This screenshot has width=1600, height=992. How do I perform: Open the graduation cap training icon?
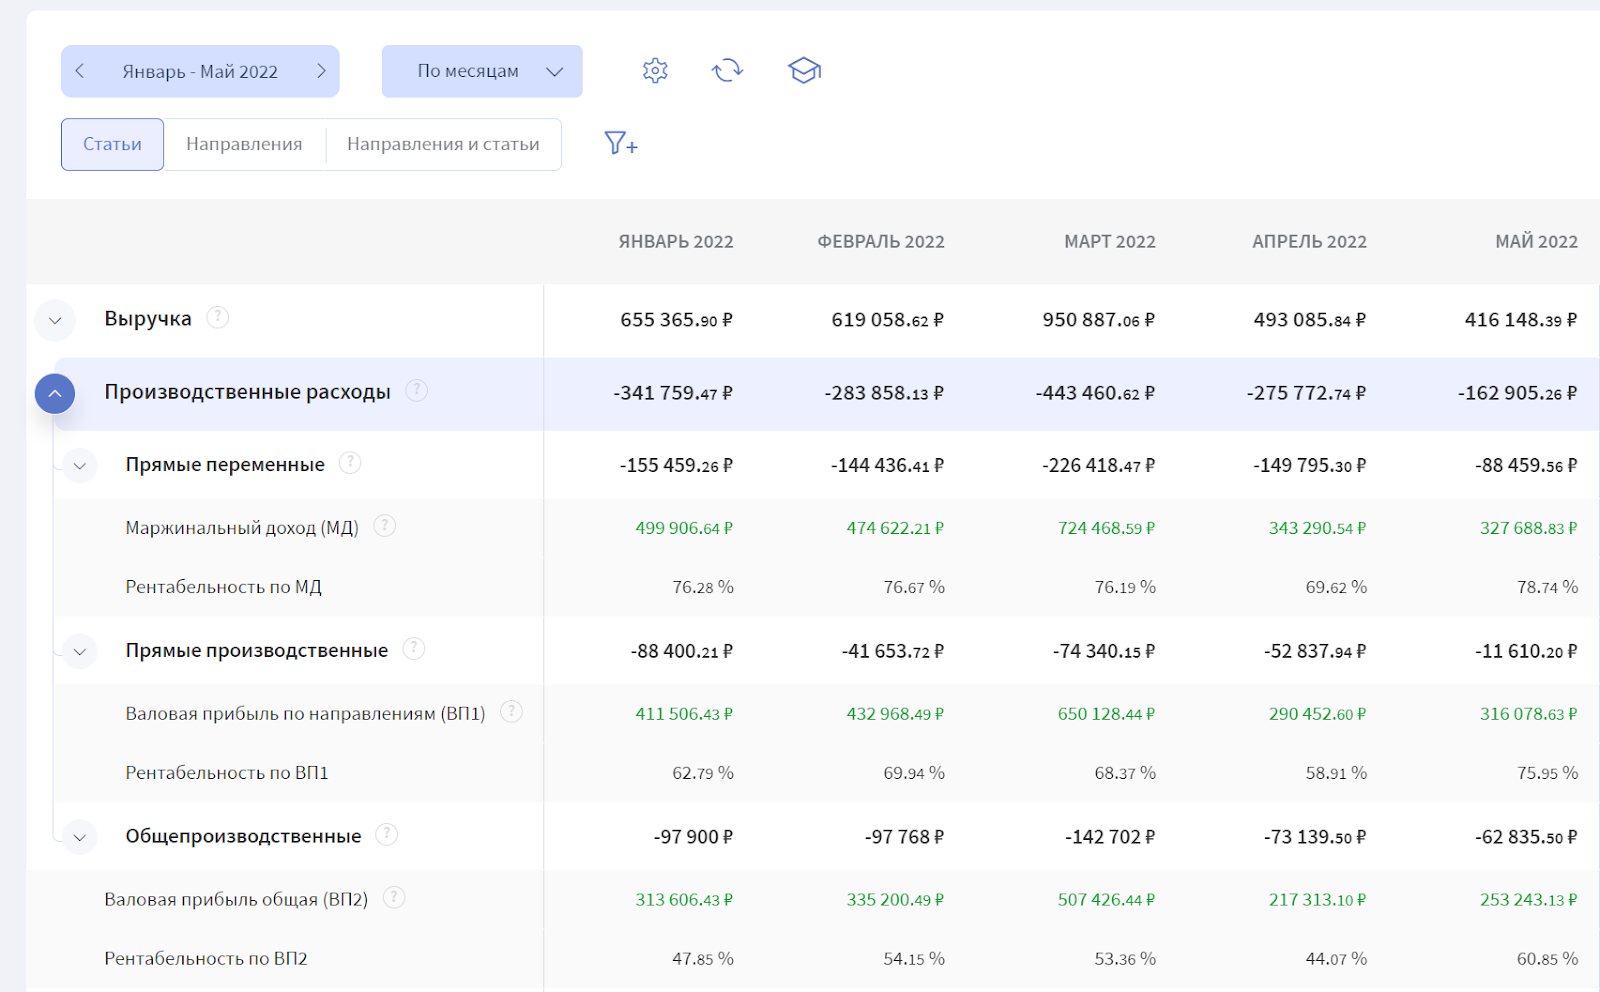(804, 71)
